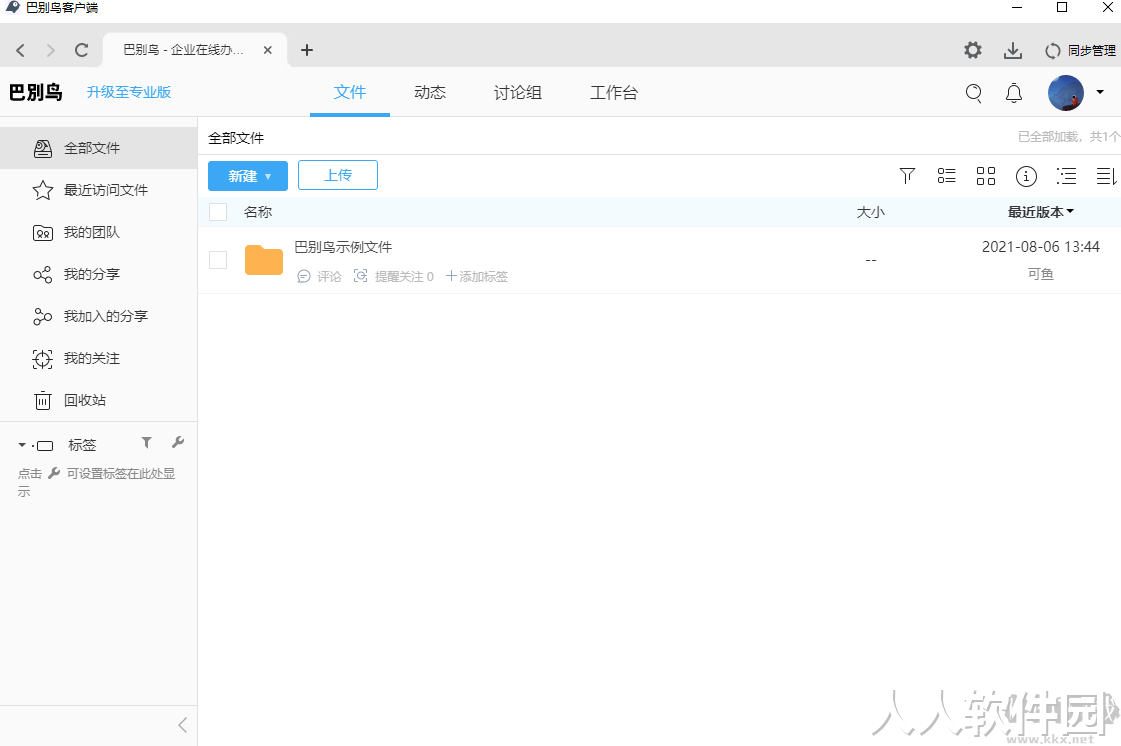Click 提醒关注 0 under the folder

click(394, 276)
